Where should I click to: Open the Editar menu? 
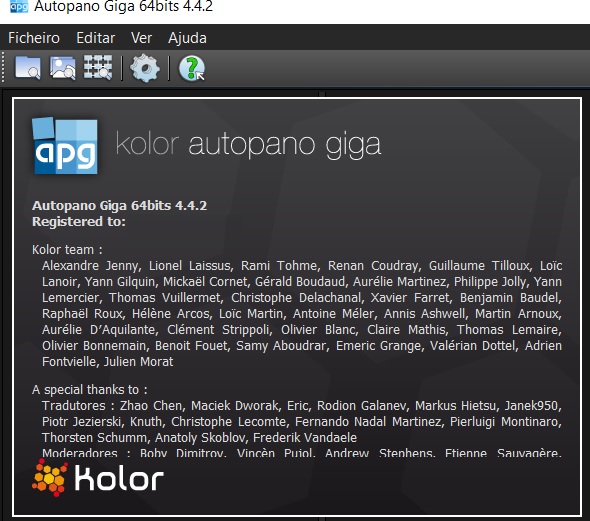(x=96, y=38)
